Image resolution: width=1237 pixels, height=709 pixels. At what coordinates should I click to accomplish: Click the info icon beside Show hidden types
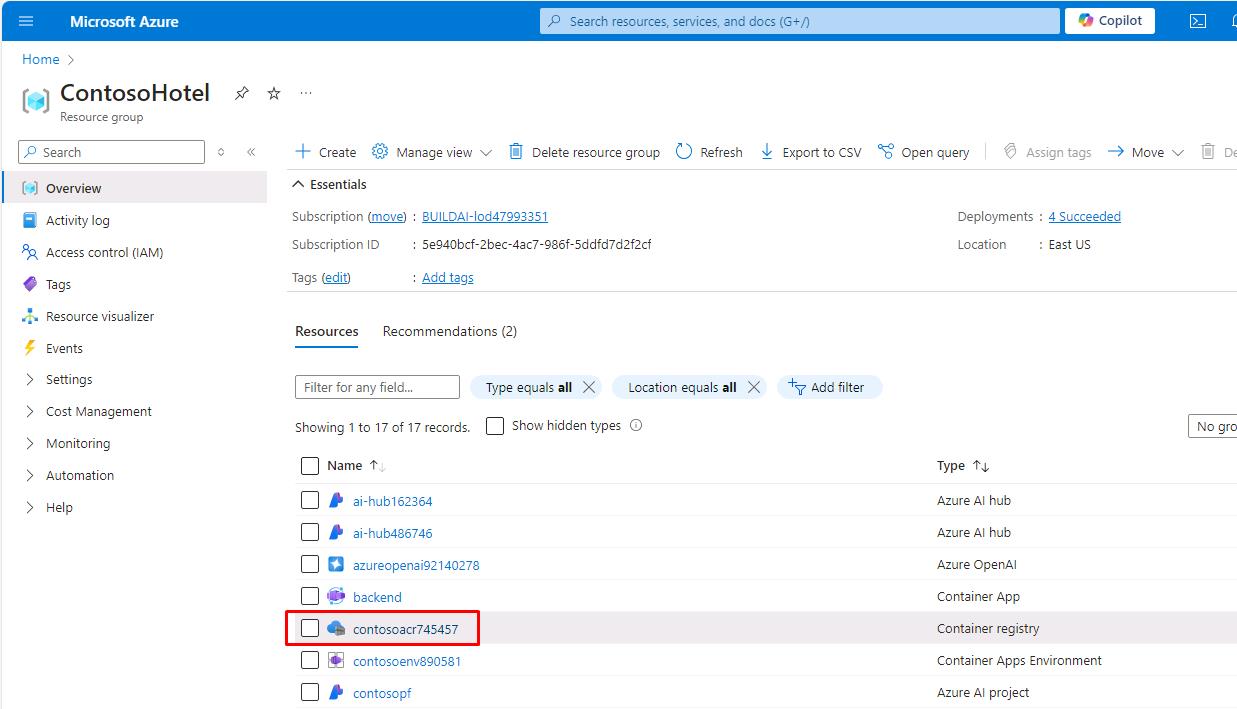[636, 425]
